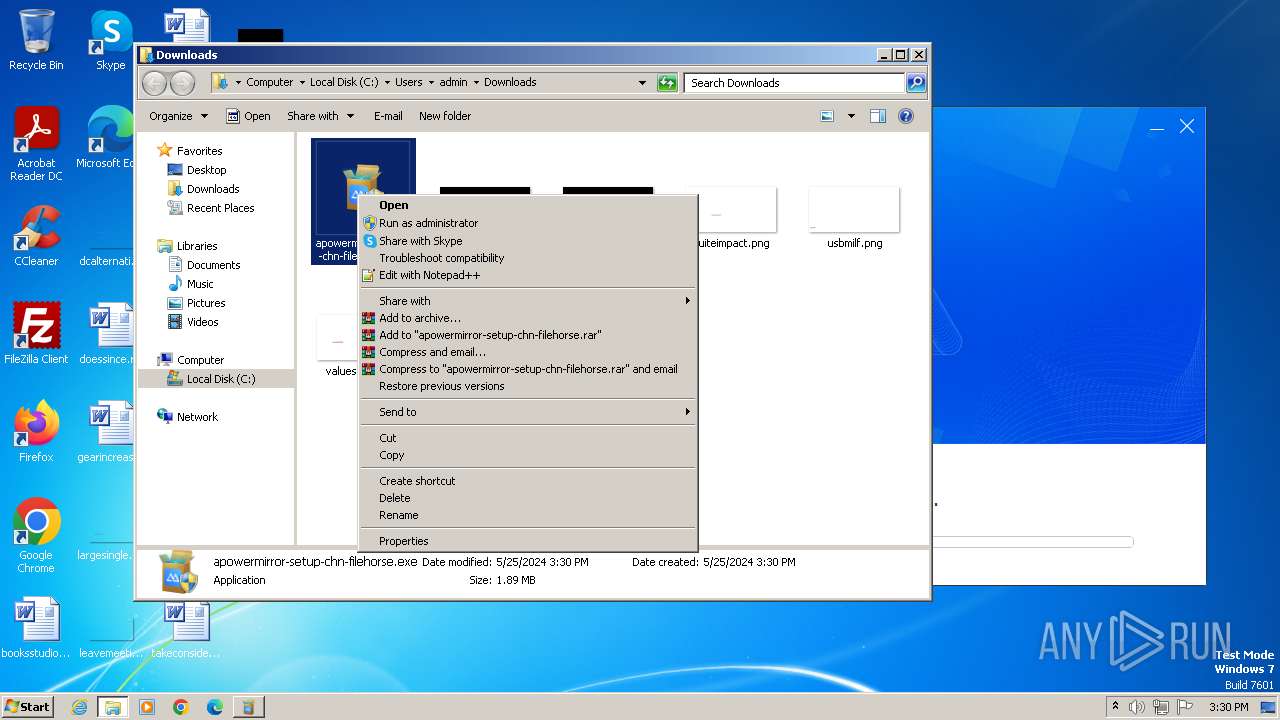This screenshot has height=720, width=1280.
Task: Open Explorer help icon
Action: (906, 116)
